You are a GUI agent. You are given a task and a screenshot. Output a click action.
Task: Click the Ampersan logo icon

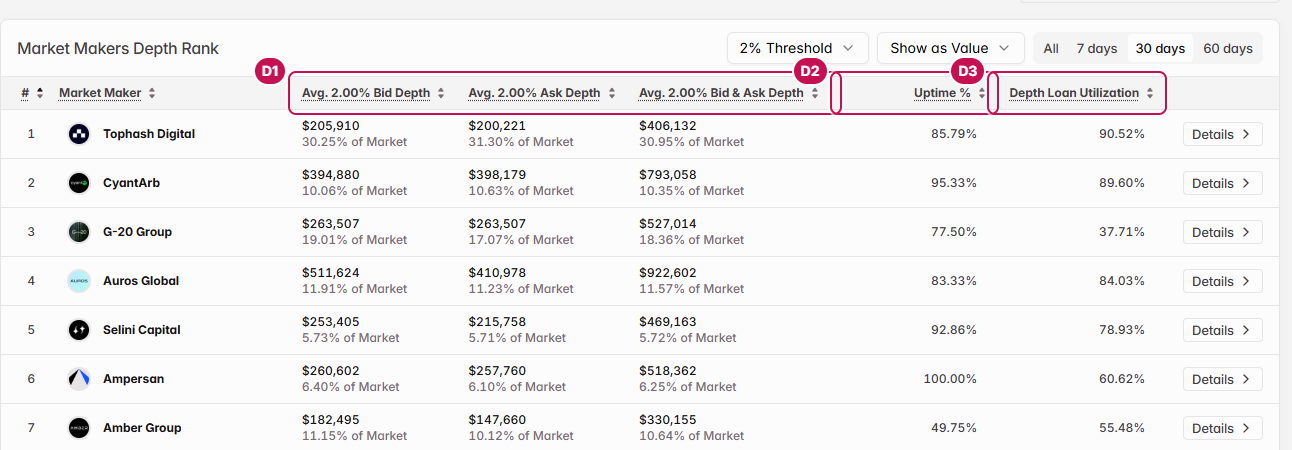coord(79,379)
